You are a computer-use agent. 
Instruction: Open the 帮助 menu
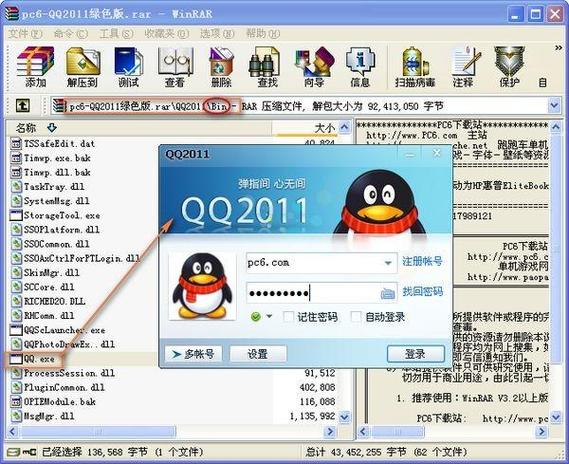point(263,34)
